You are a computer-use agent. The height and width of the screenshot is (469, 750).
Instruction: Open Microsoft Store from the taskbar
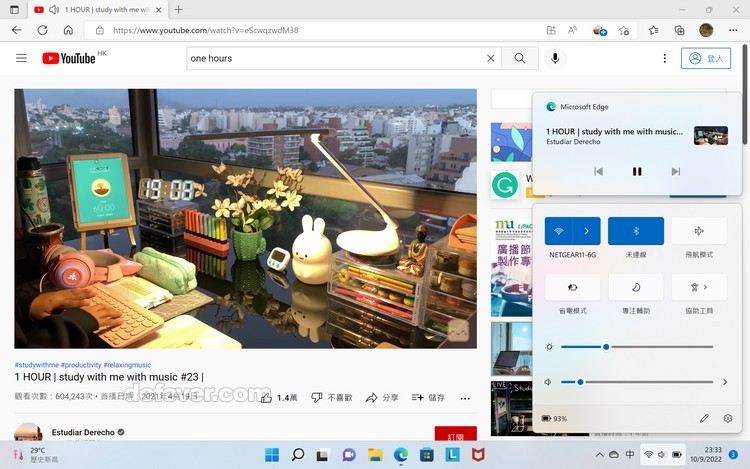427,455
